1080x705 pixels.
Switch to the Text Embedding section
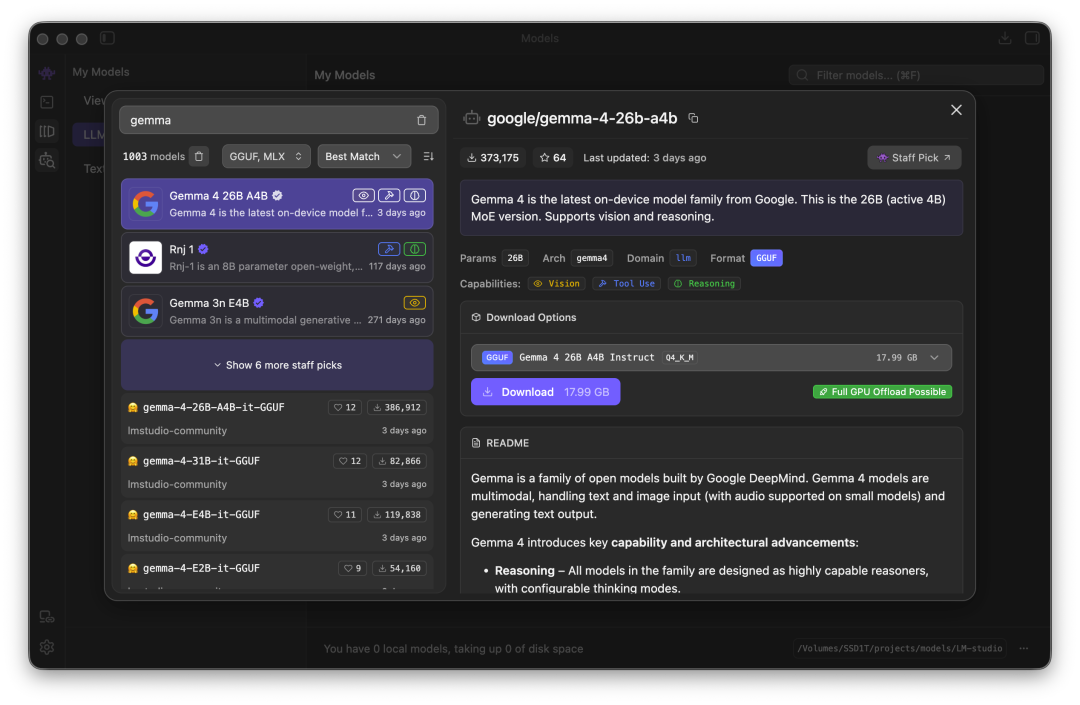click(x=93, y=168)
